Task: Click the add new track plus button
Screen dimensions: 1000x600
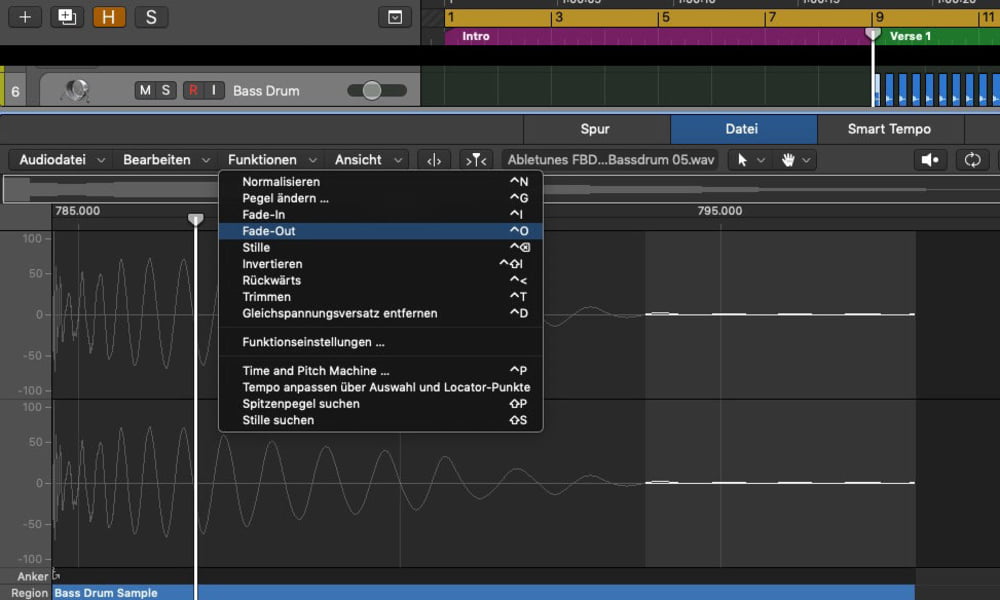Action: click(25, 17)
